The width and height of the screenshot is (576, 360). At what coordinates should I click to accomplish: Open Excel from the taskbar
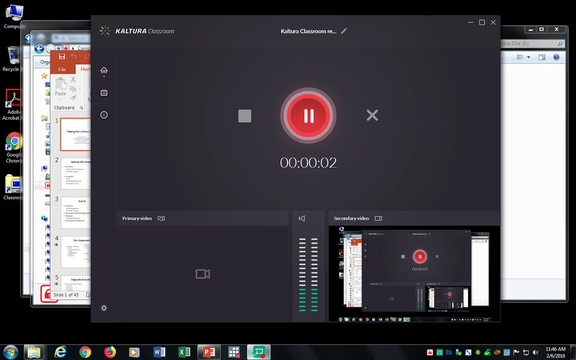tap(184, 352)
